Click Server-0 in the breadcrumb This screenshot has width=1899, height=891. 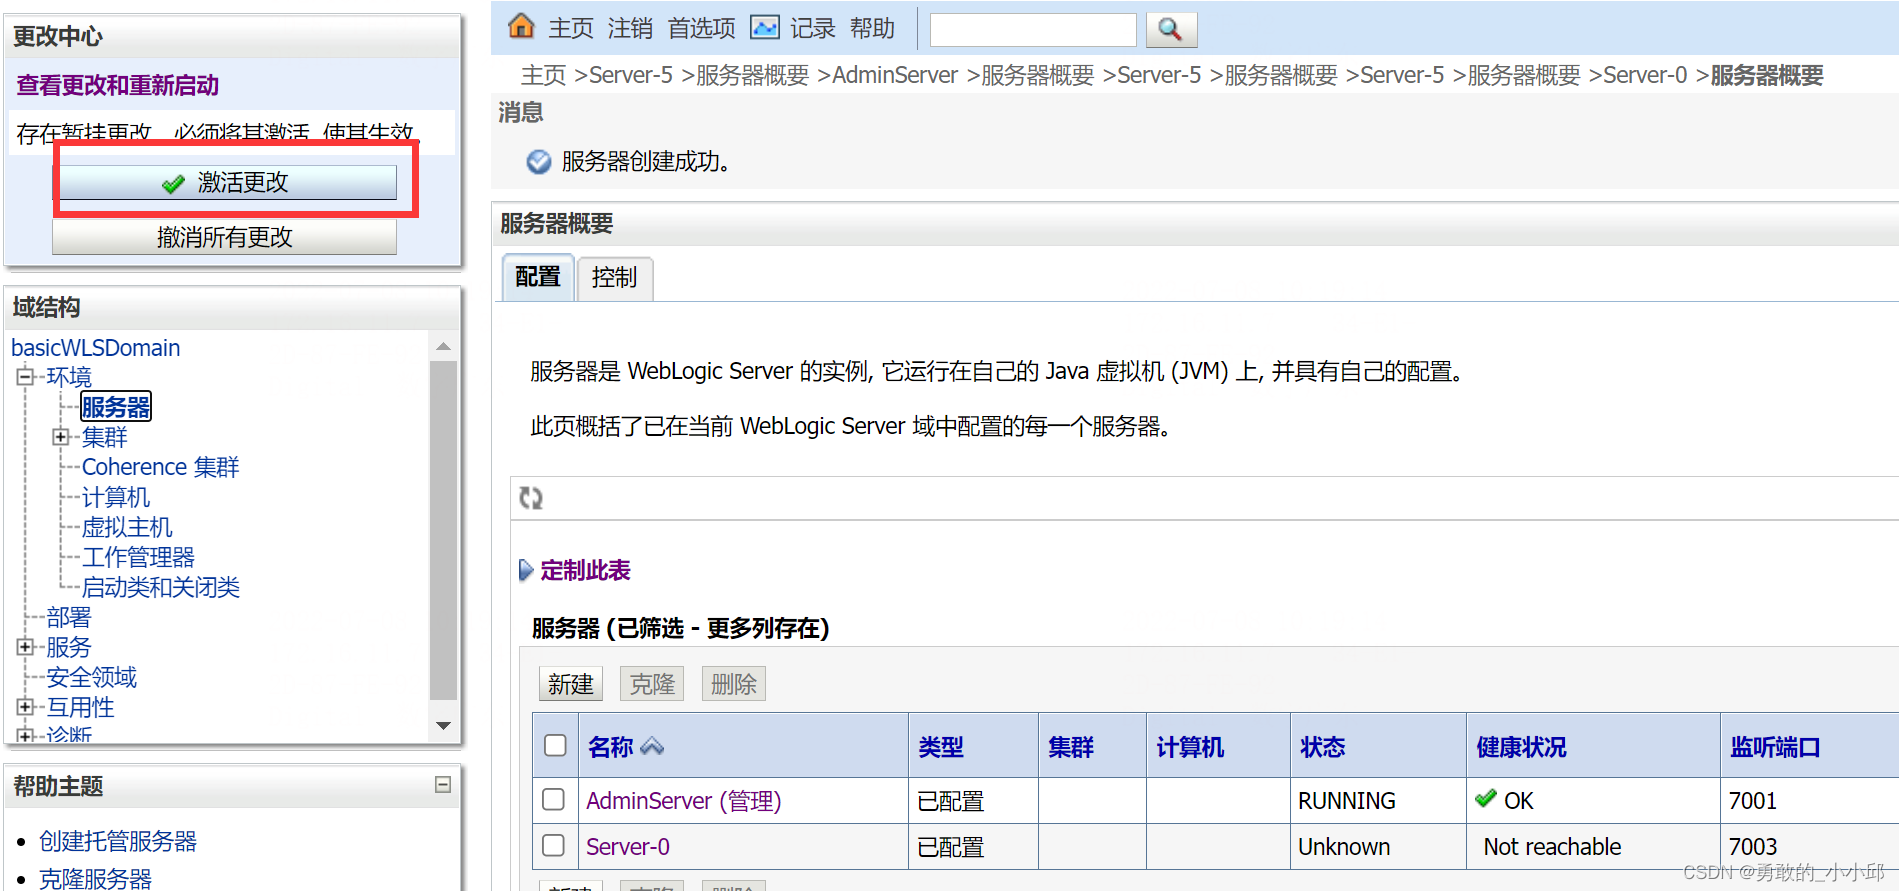tap(1645, 75)
